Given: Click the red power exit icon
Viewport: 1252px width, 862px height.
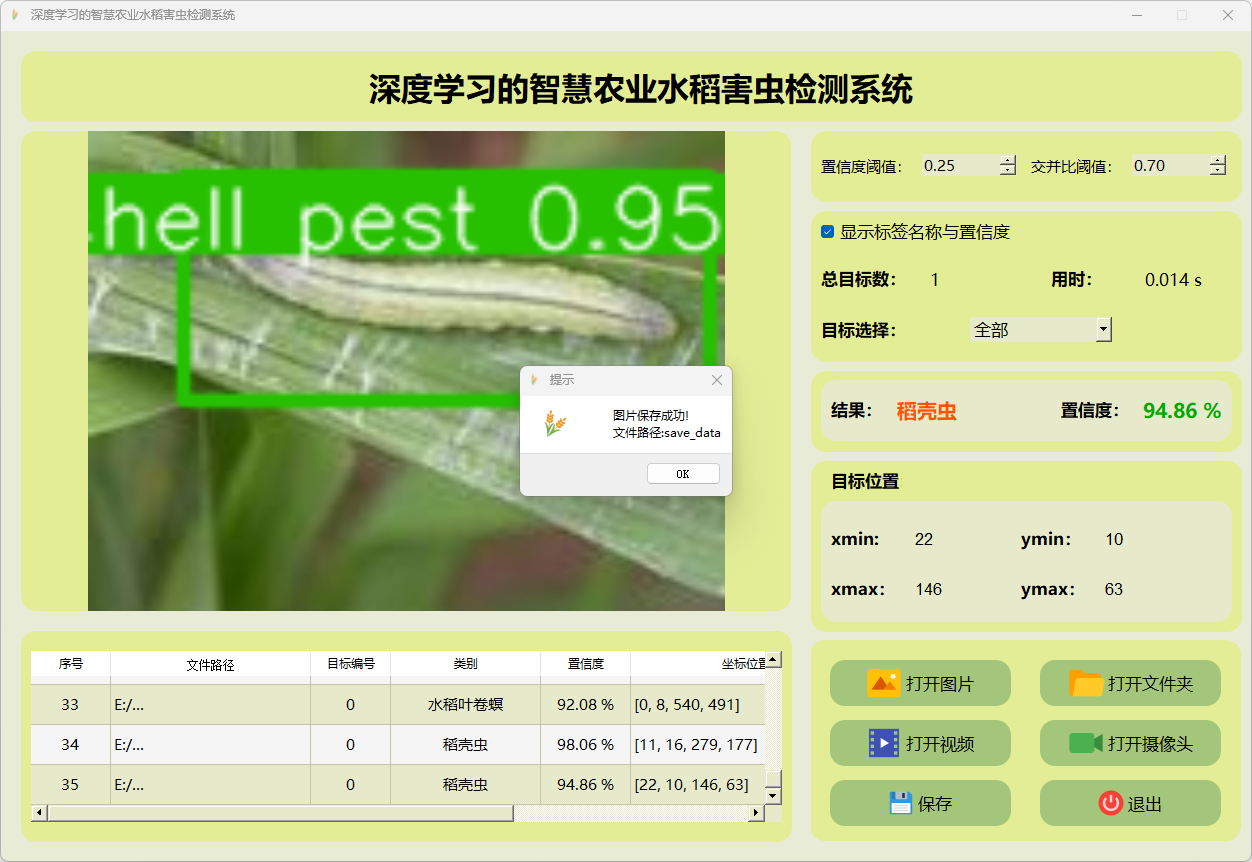Looking at the screenshot, I should [1111, 803].
